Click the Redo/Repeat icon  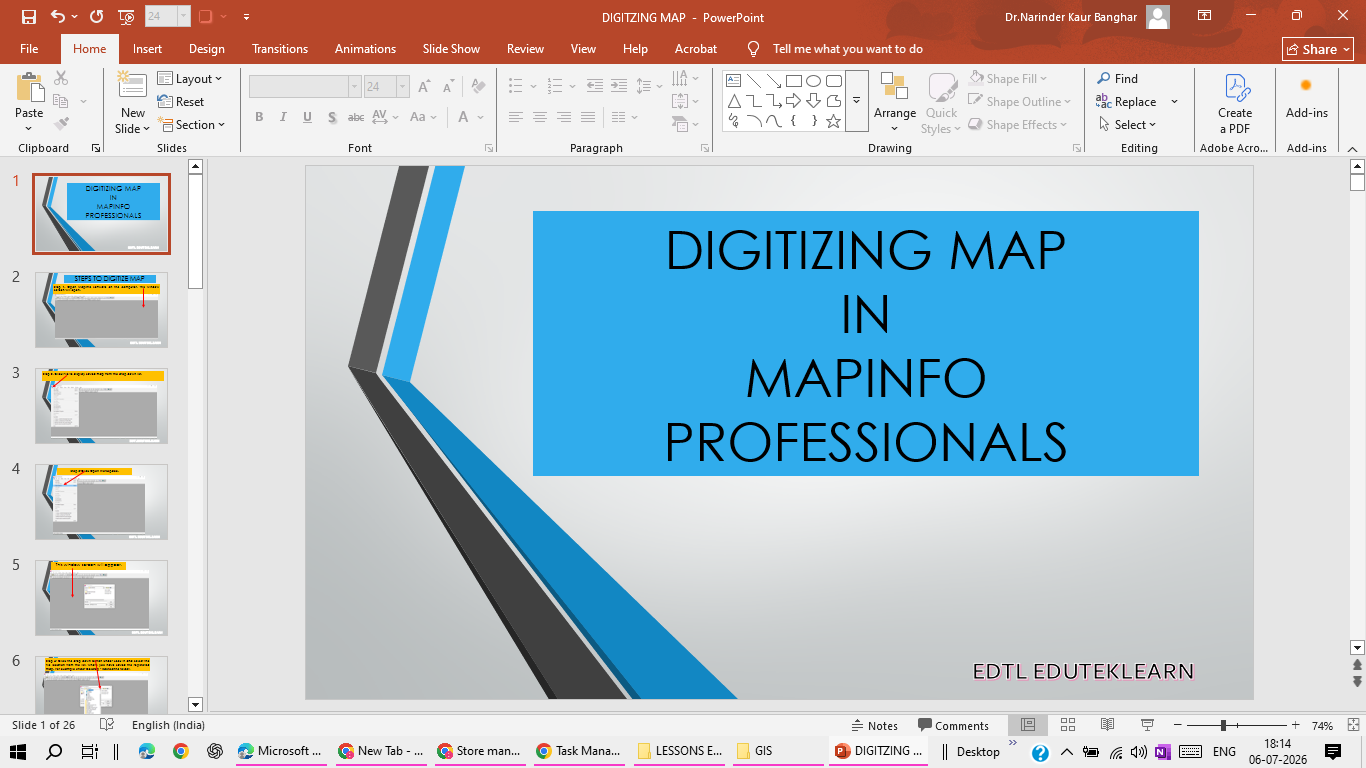[x=97, y=17]
